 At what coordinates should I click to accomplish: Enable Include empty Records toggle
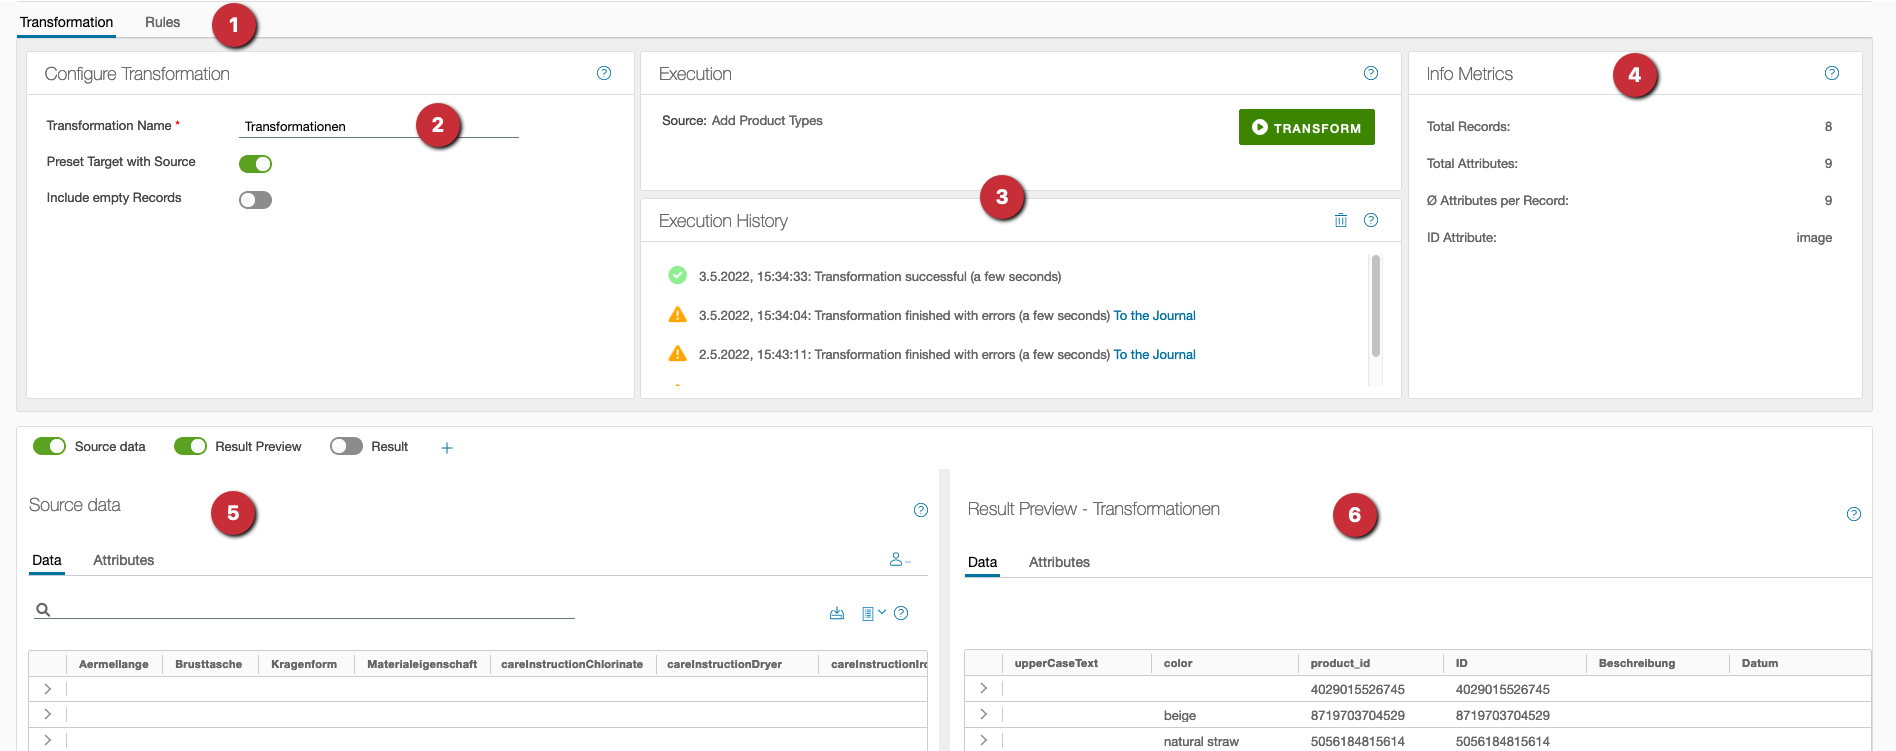(256, 200)
